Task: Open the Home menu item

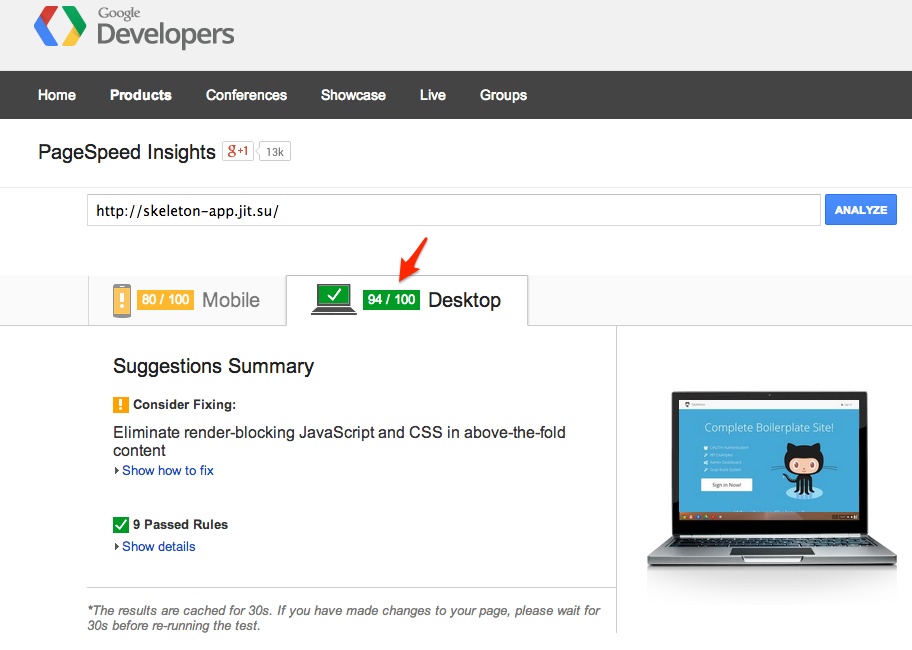Action: (57, 95)
